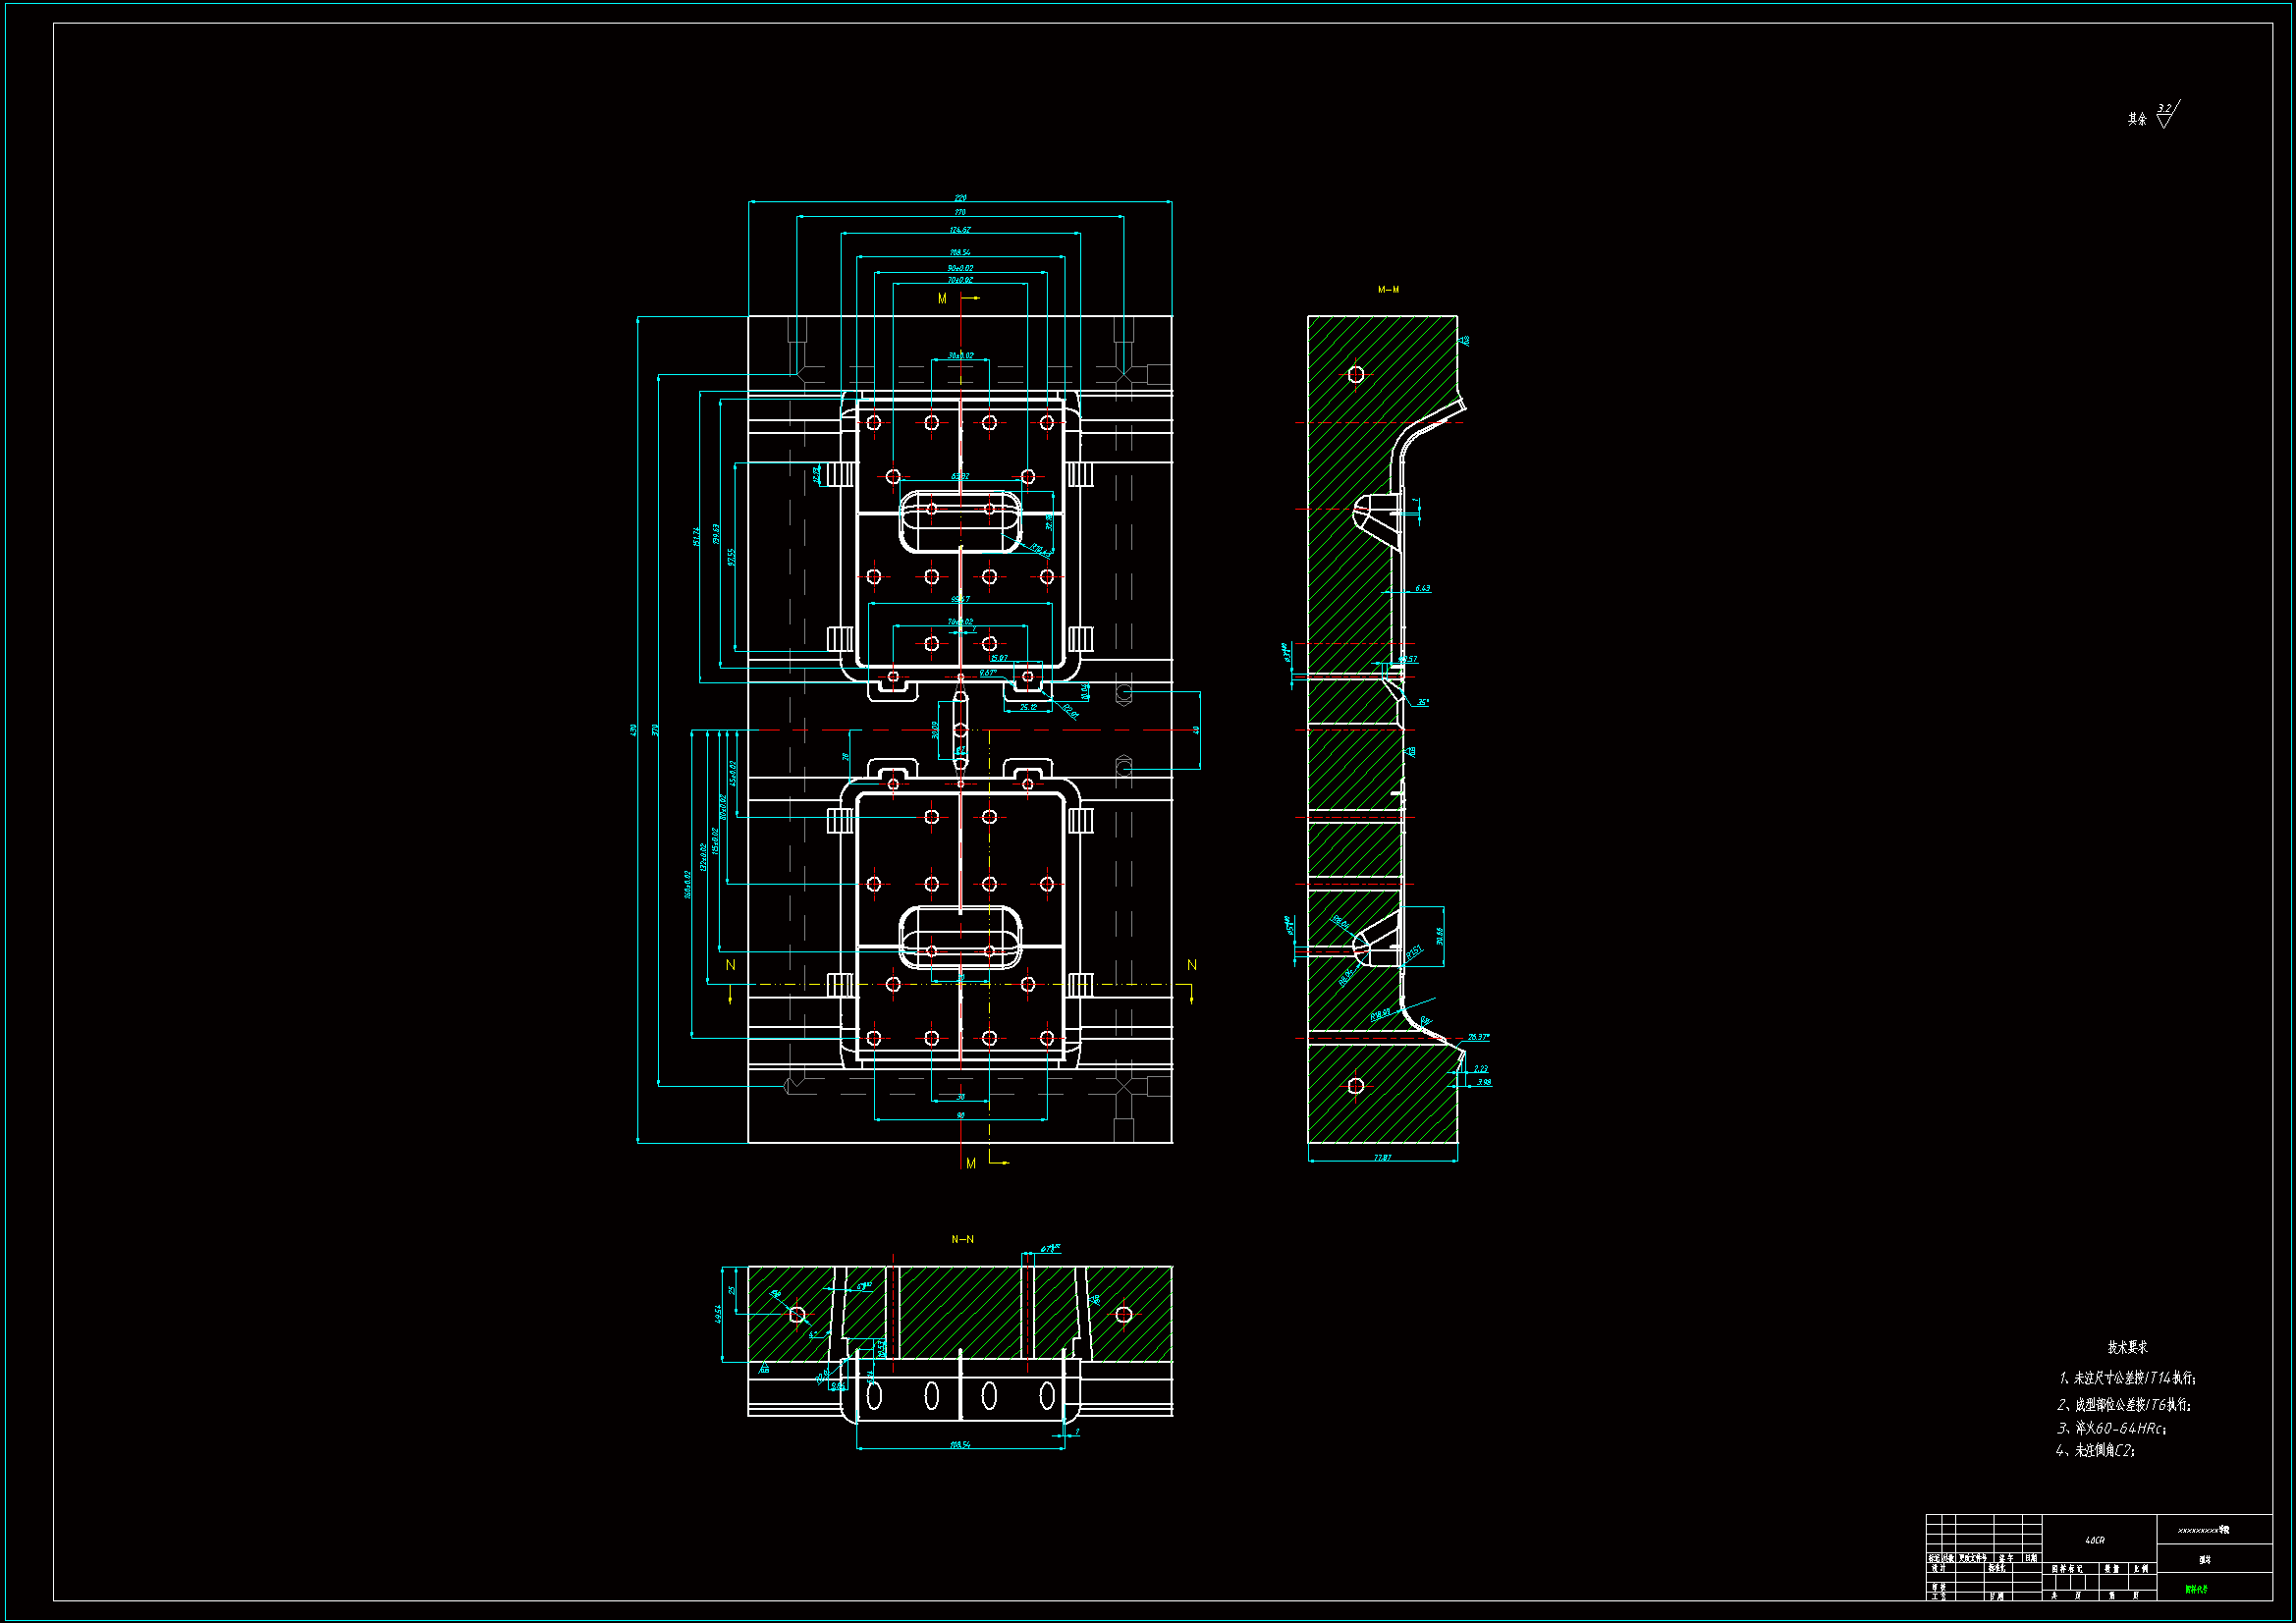Select the 90±0.02 dimension at top

pos(960,268)
